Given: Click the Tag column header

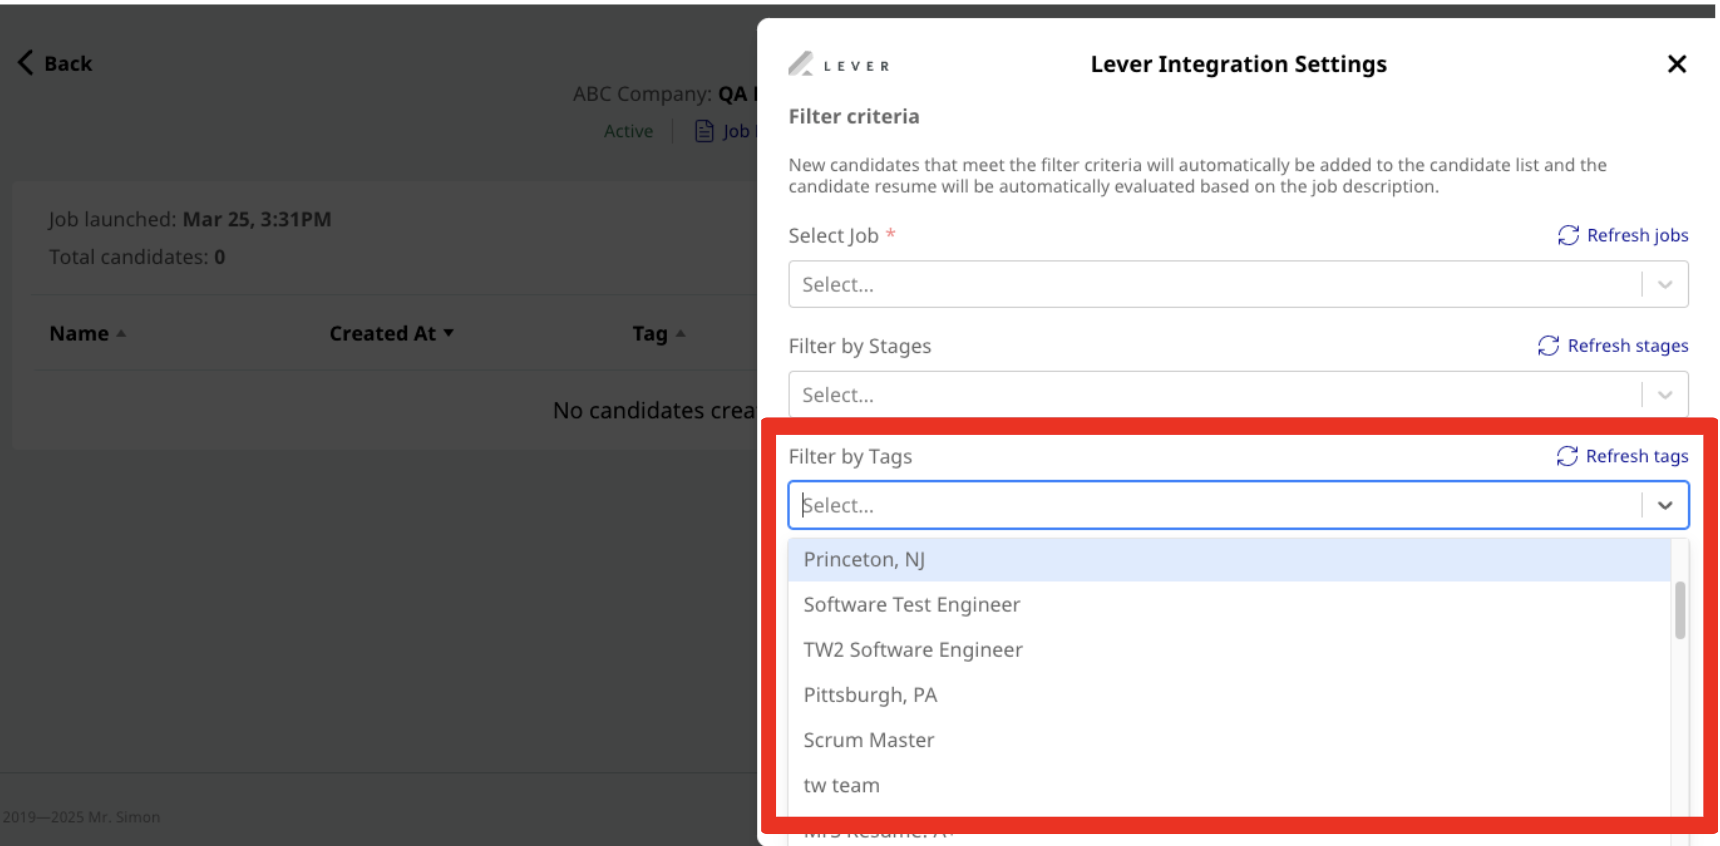Looking at the screenshot, I should 650,333.
